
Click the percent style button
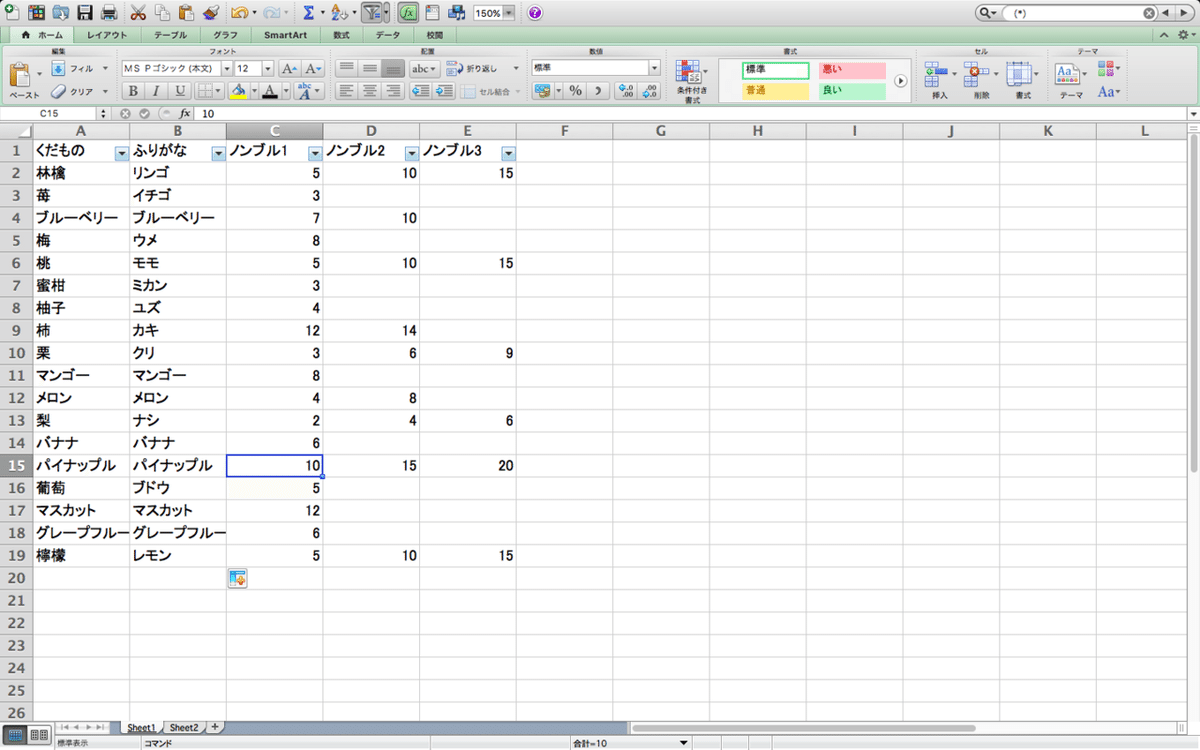[575, 91]
